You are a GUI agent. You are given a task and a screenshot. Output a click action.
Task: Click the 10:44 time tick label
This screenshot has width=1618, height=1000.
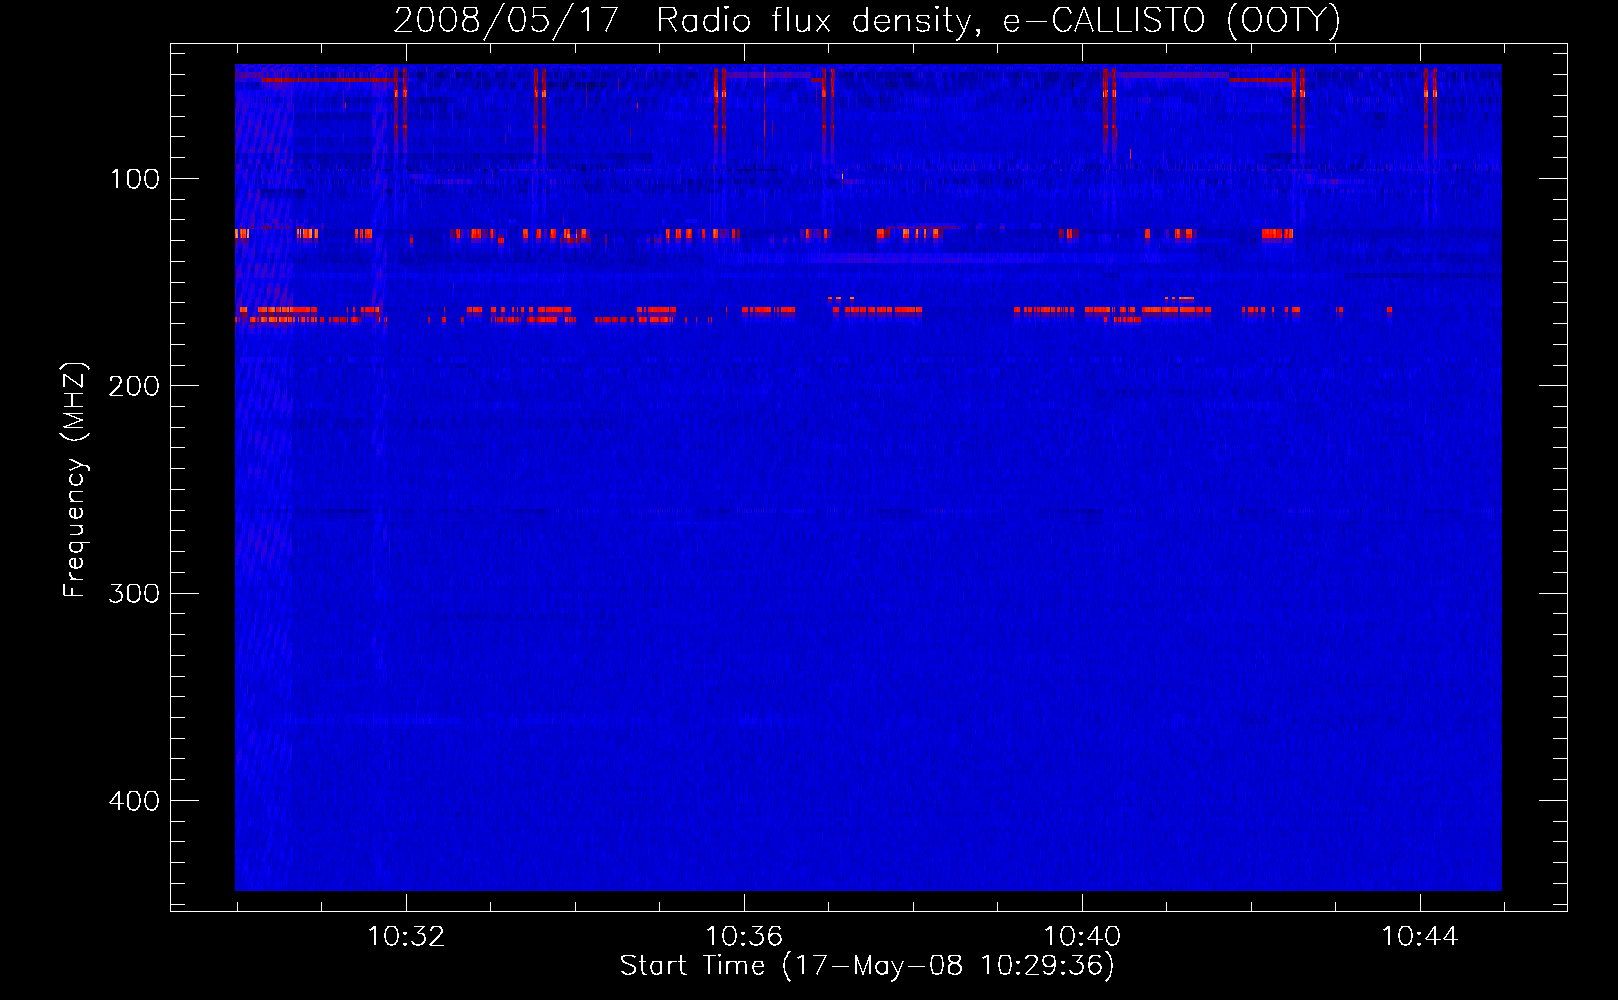click(1420, 937)
